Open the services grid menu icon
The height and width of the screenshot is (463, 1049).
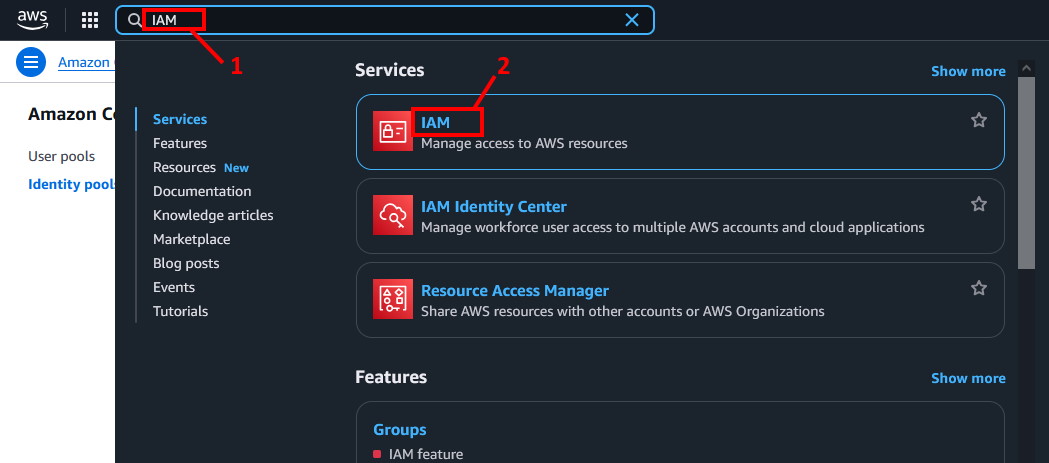point(90,20)
